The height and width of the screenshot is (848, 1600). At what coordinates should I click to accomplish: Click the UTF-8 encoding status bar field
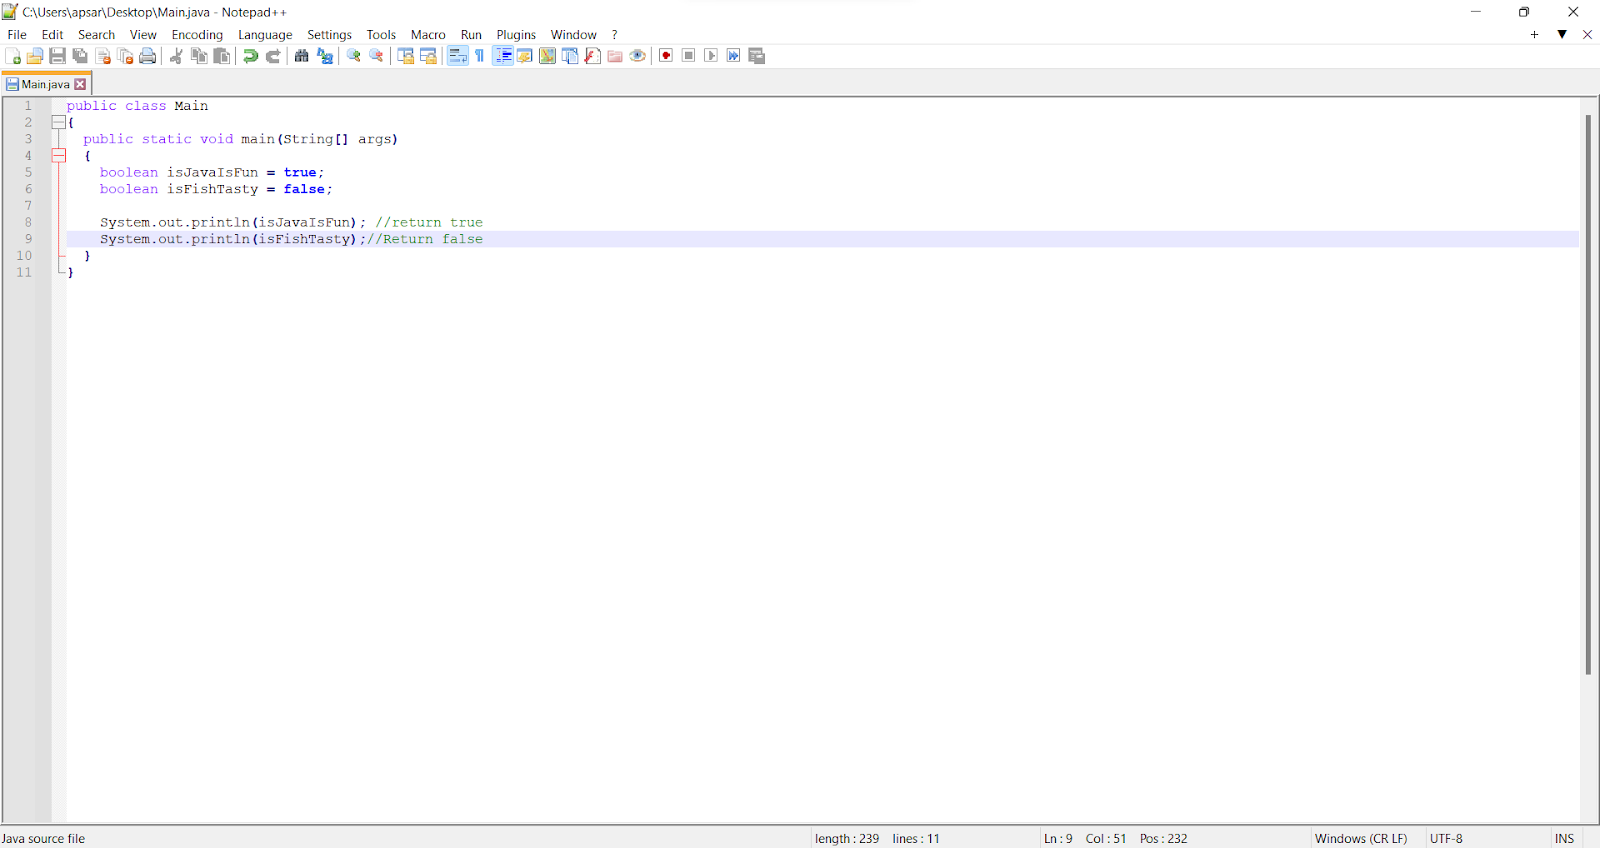1446,839
